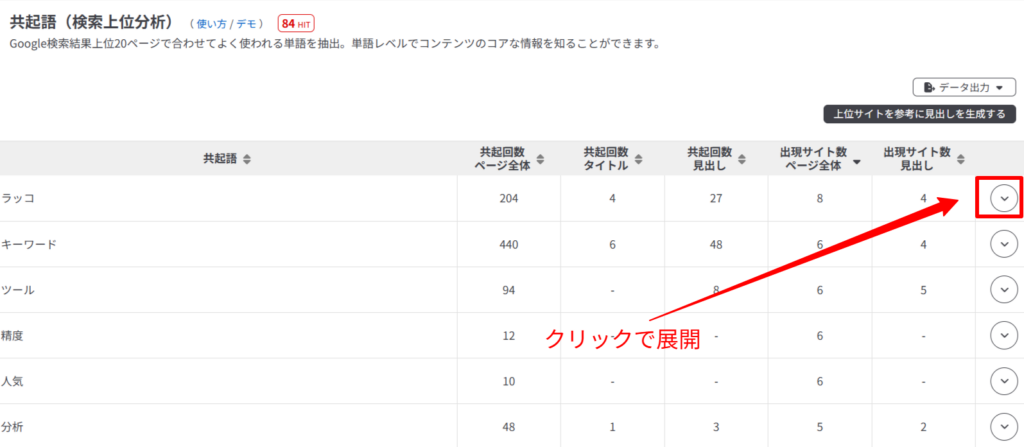Image resolution: width=1024 pixels, height=447 pixels.
Task: Select the キーワード co-occurrence word cell
Action: pos(28,244)
